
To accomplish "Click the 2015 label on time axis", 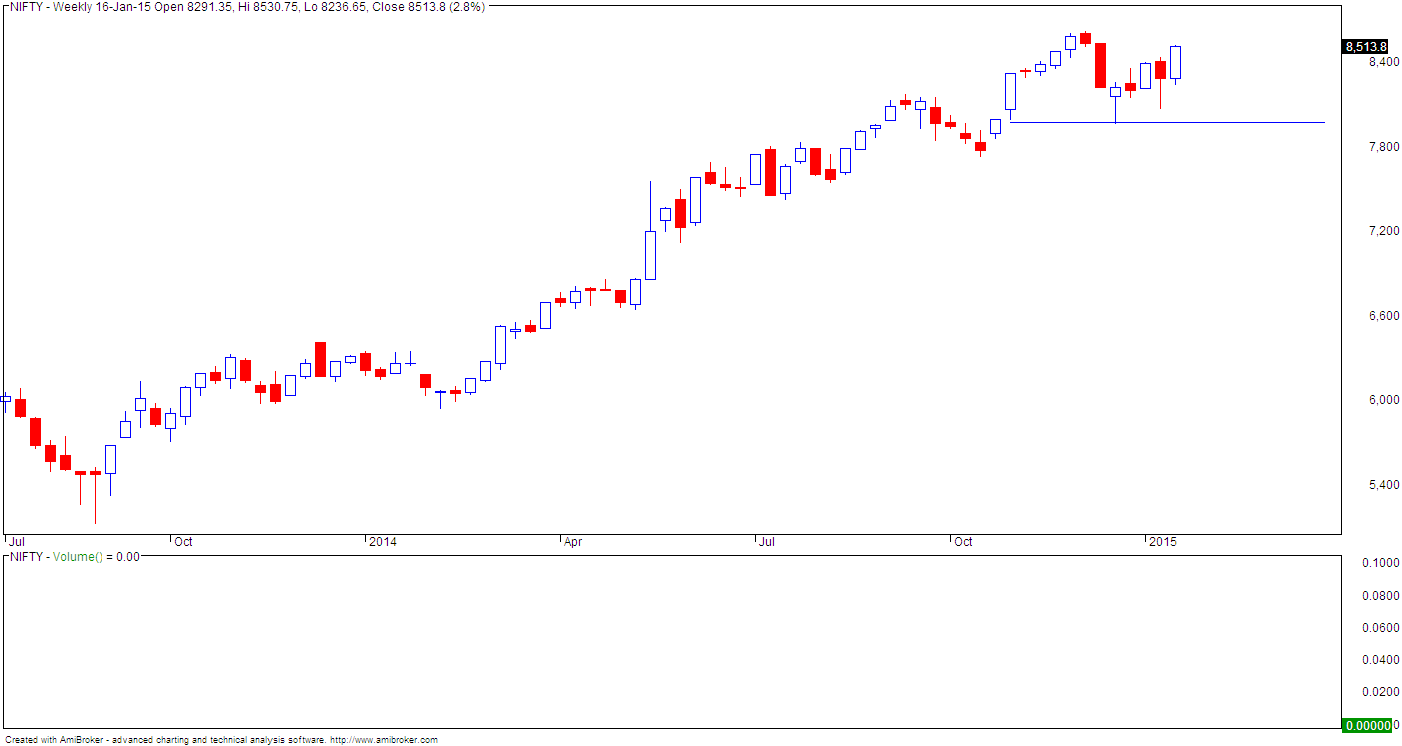I will (1162, 542).
